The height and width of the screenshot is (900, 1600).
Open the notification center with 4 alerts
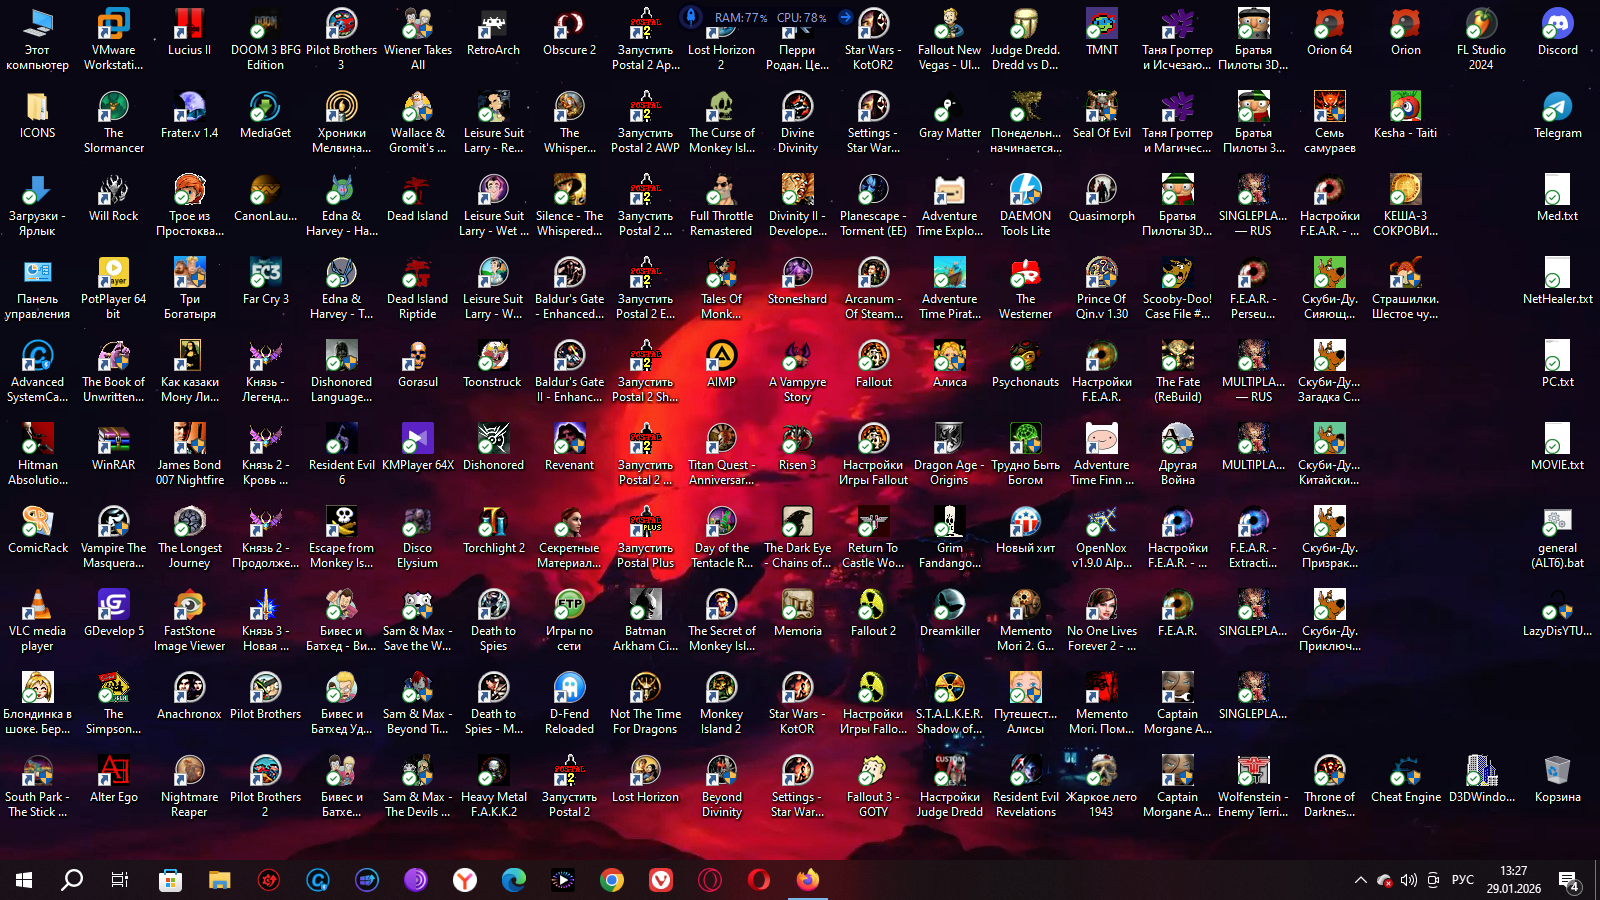1569,880
